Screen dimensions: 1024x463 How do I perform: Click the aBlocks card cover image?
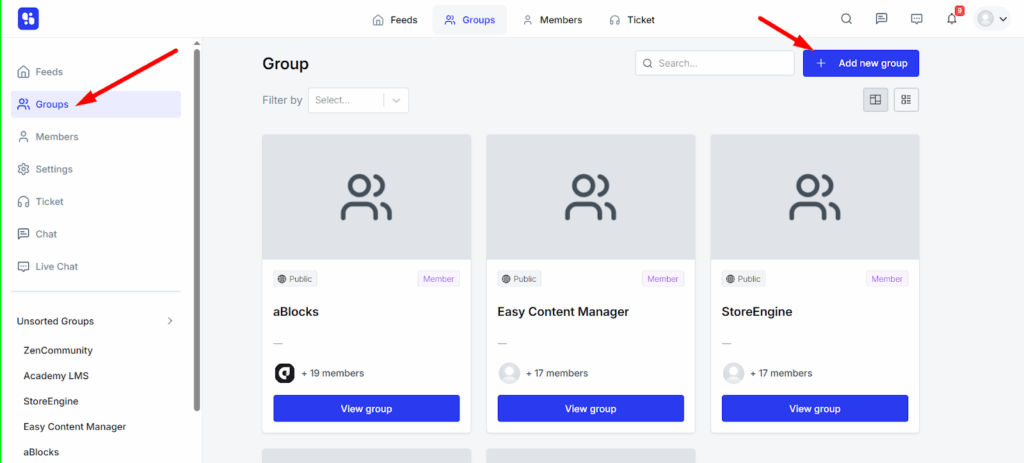[366, 197]
